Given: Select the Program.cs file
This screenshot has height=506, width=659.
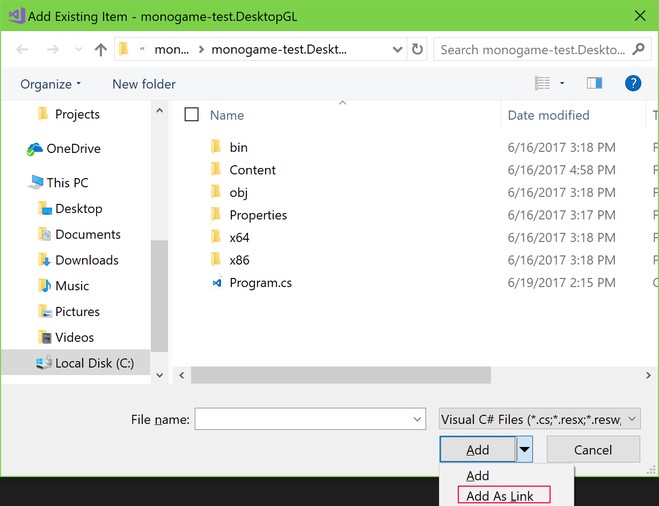Looking at the screenshot, I should [x=261, y=283].
